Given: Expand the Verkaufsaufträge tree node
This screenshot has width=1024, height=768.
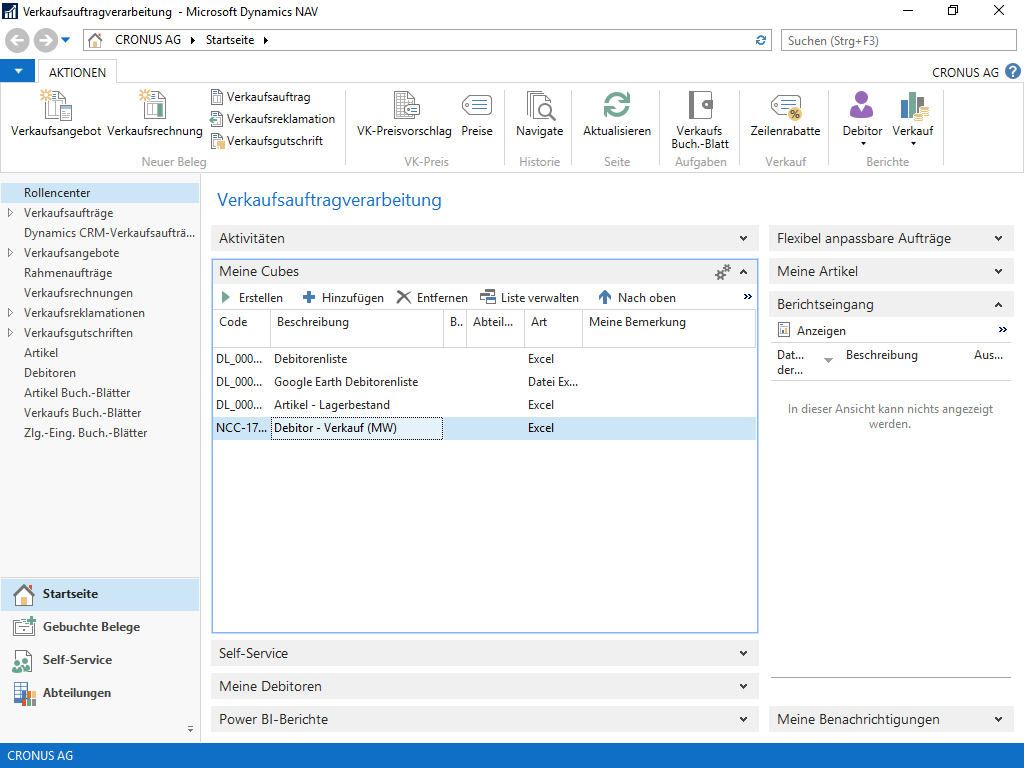Looking at the screenshot, I should (x=10, y=213).
